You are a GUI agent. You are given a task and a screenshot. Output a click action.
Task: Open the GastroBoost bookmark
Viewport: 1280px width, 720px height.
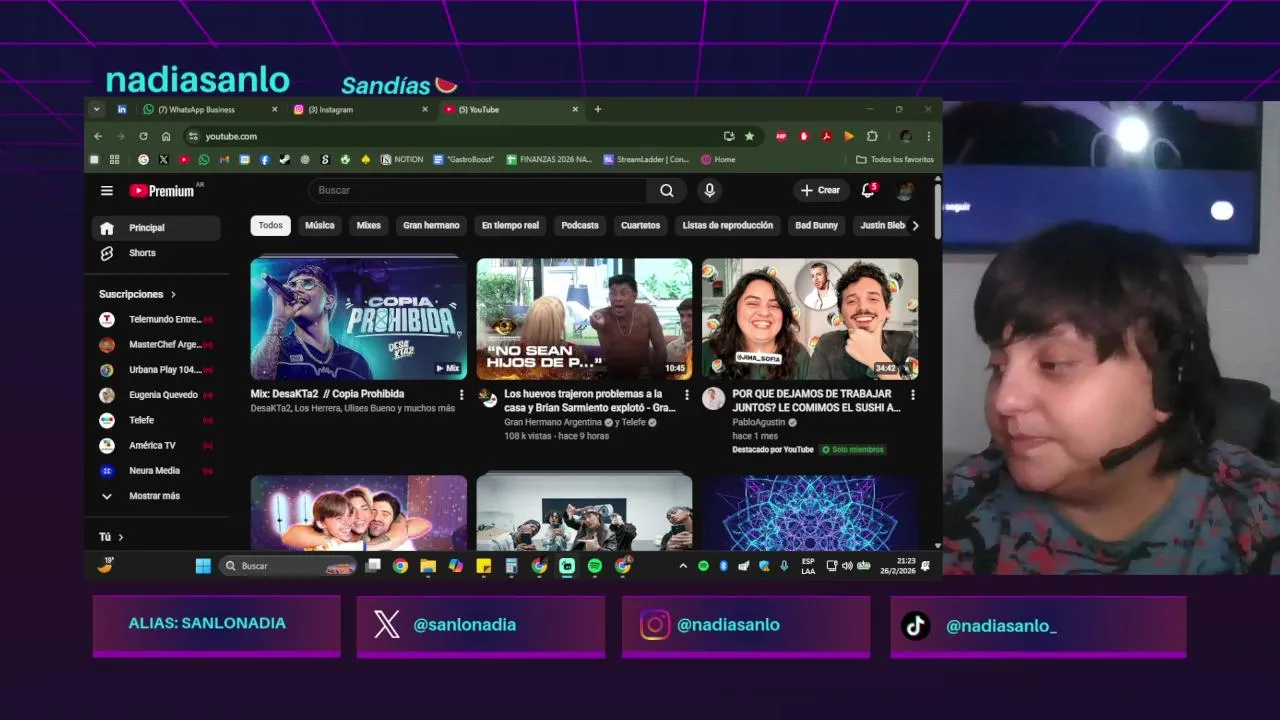(464, 159)
